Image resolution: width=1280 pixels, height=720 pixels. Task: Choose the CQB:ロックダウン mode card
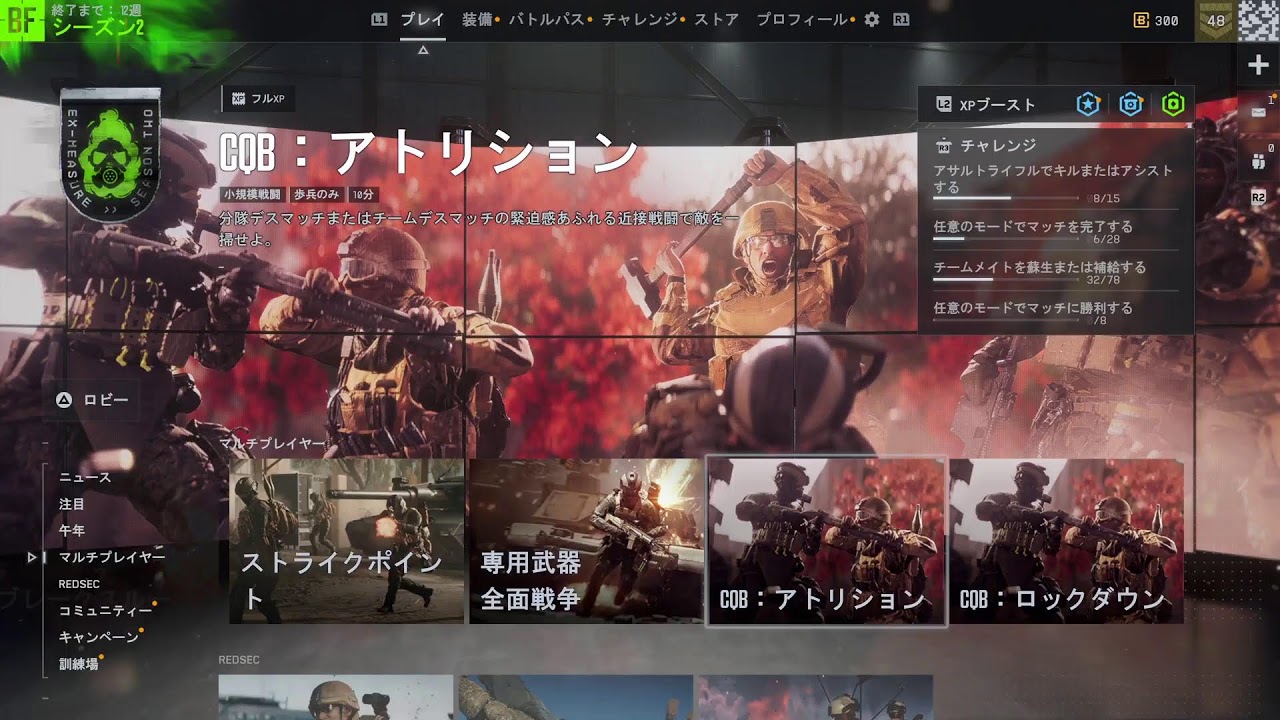pyautogui.click(x=1066, y=541)
